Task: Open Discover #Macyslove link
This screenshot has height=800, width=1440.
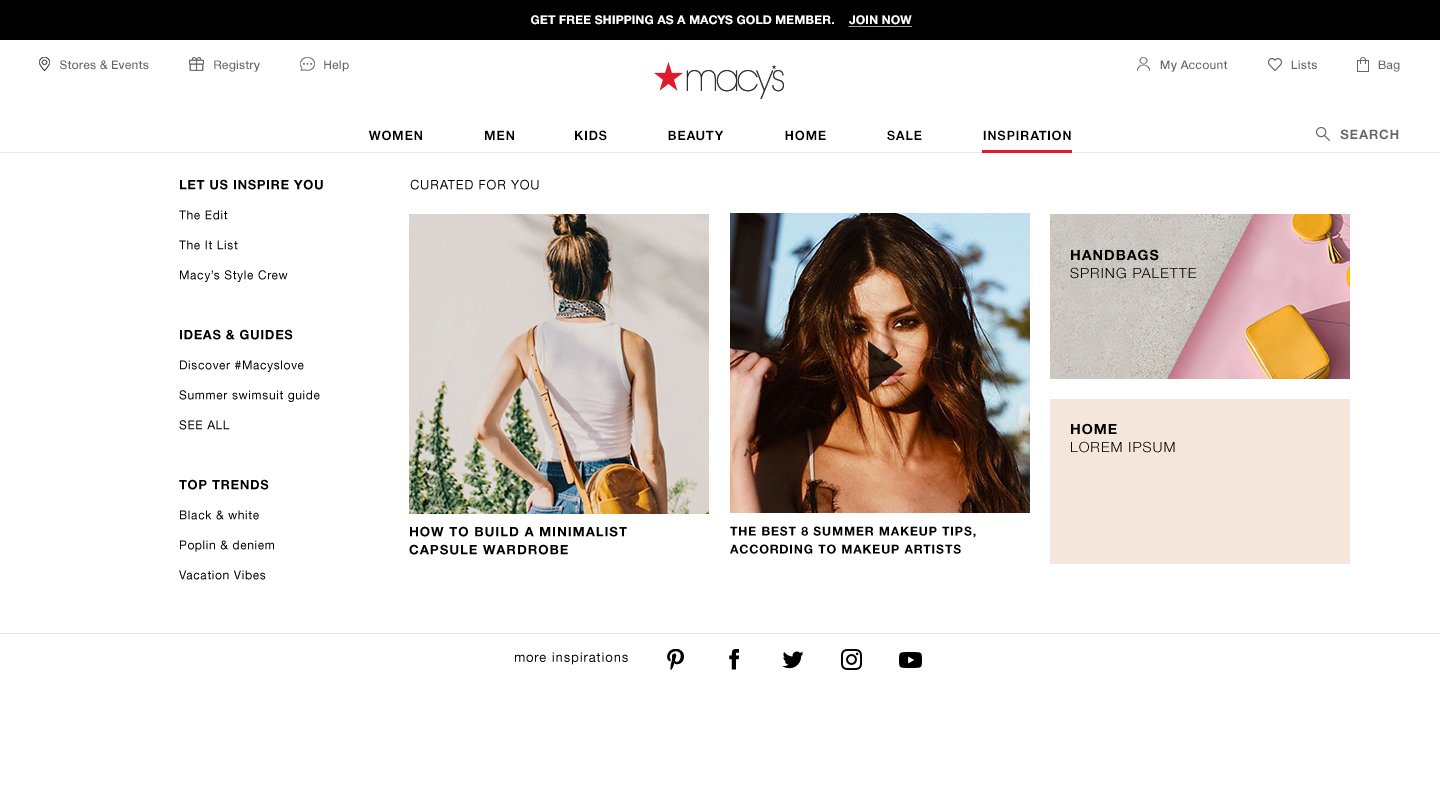Action: 241,365
